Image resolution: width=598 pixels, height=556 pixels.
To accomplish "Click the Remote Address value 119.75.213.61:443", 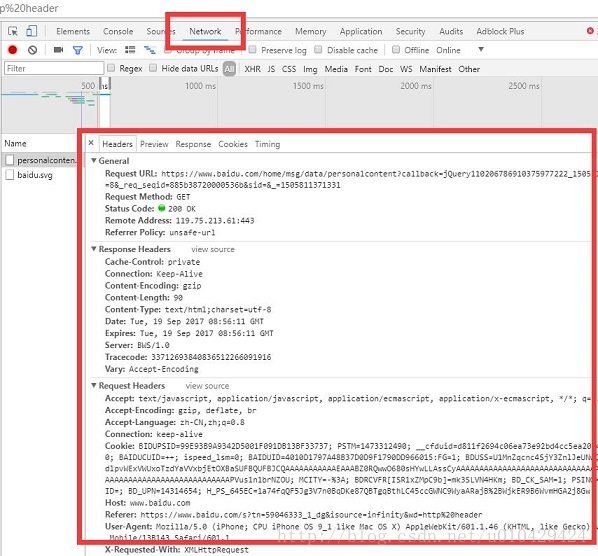I will coord(215,220).
